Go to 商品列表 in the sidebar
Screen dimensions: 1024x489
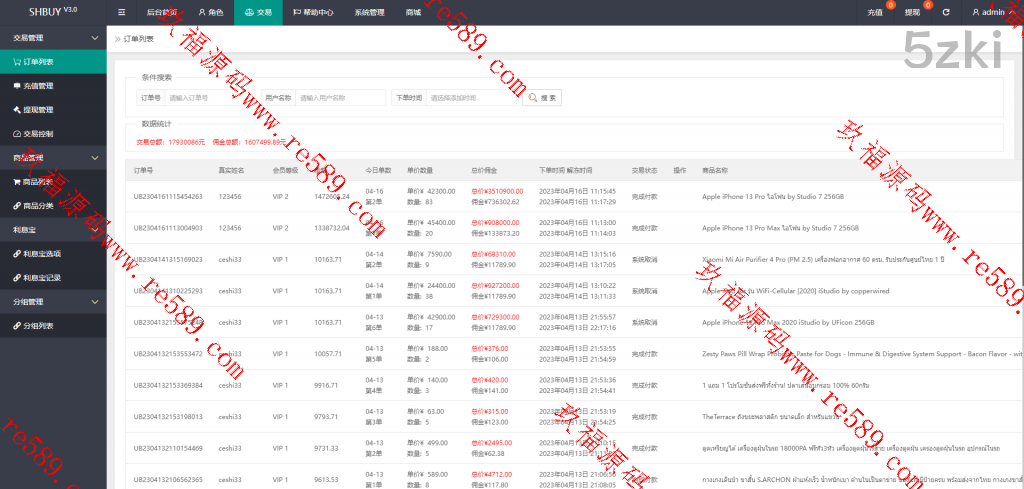(x=38, y=182)
